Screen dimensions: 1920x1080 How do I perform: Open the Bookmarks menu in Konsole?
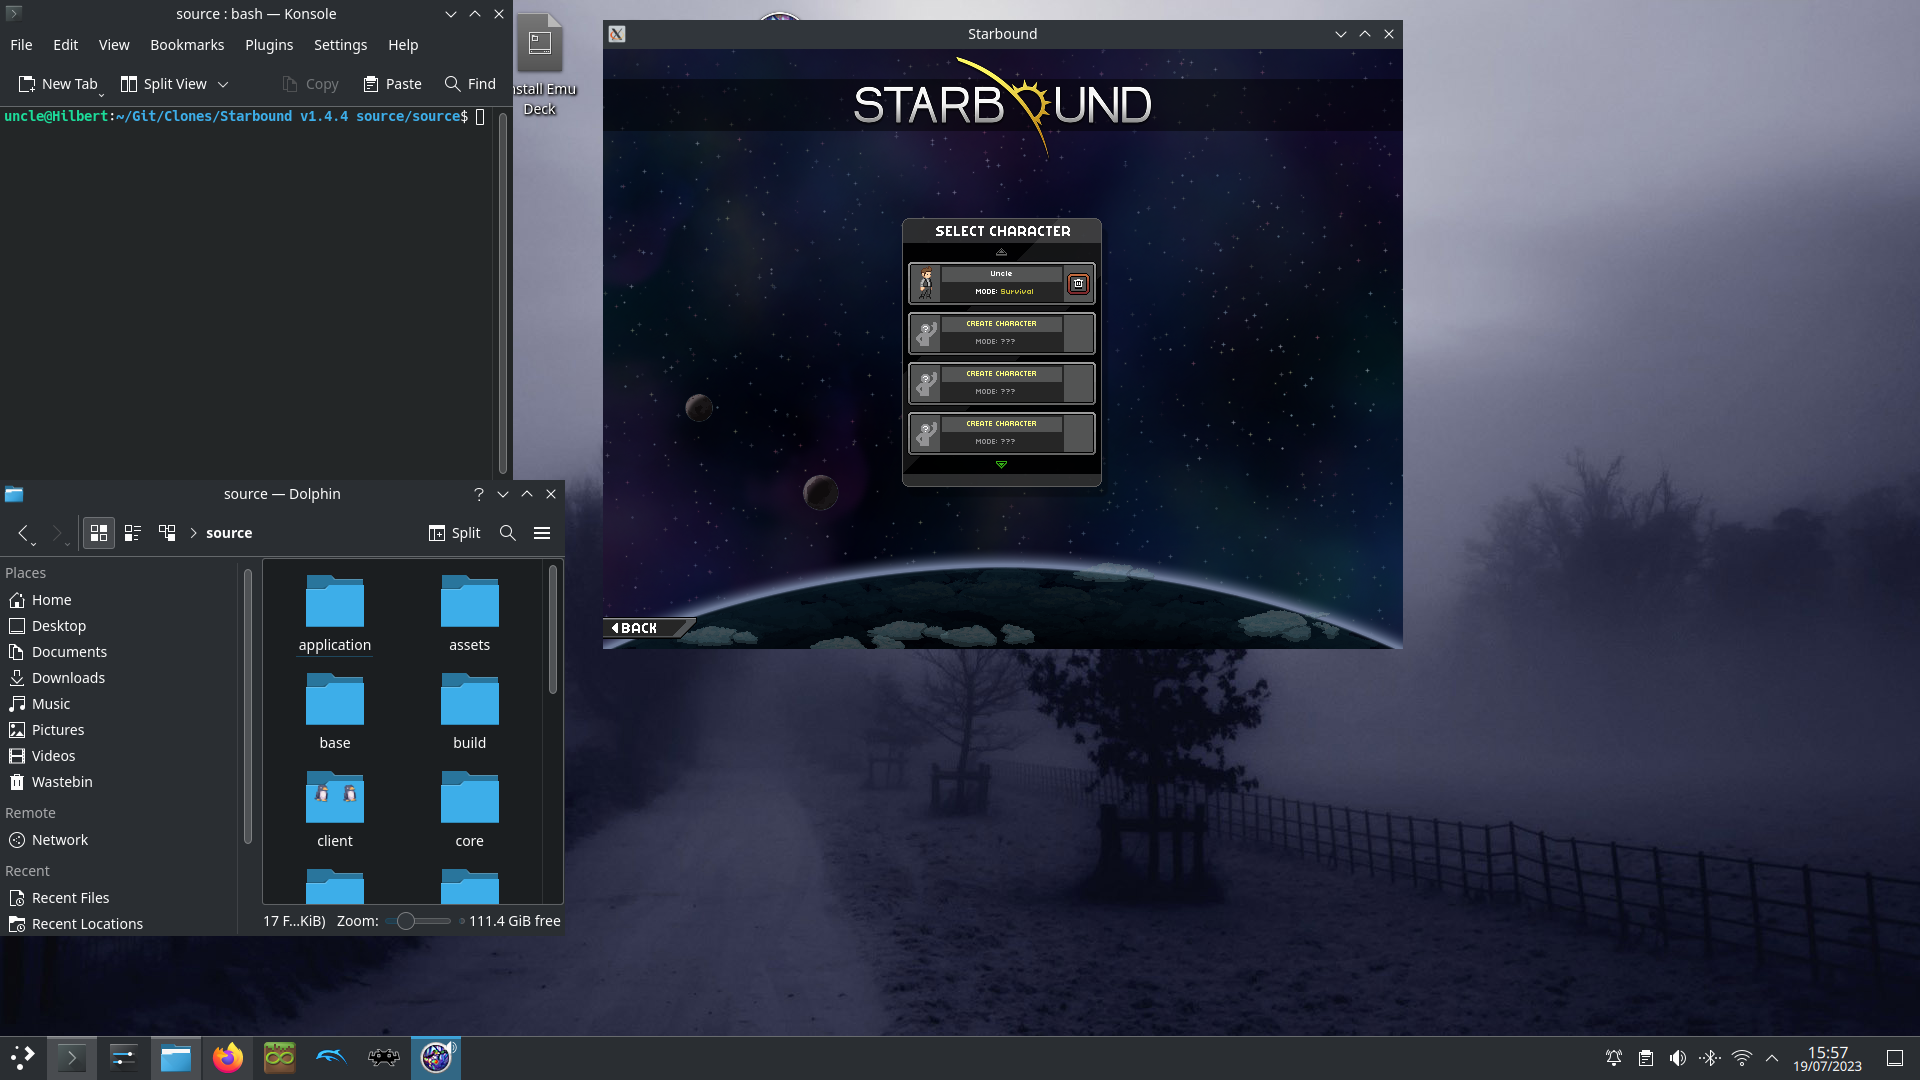[x=187, y=45]
